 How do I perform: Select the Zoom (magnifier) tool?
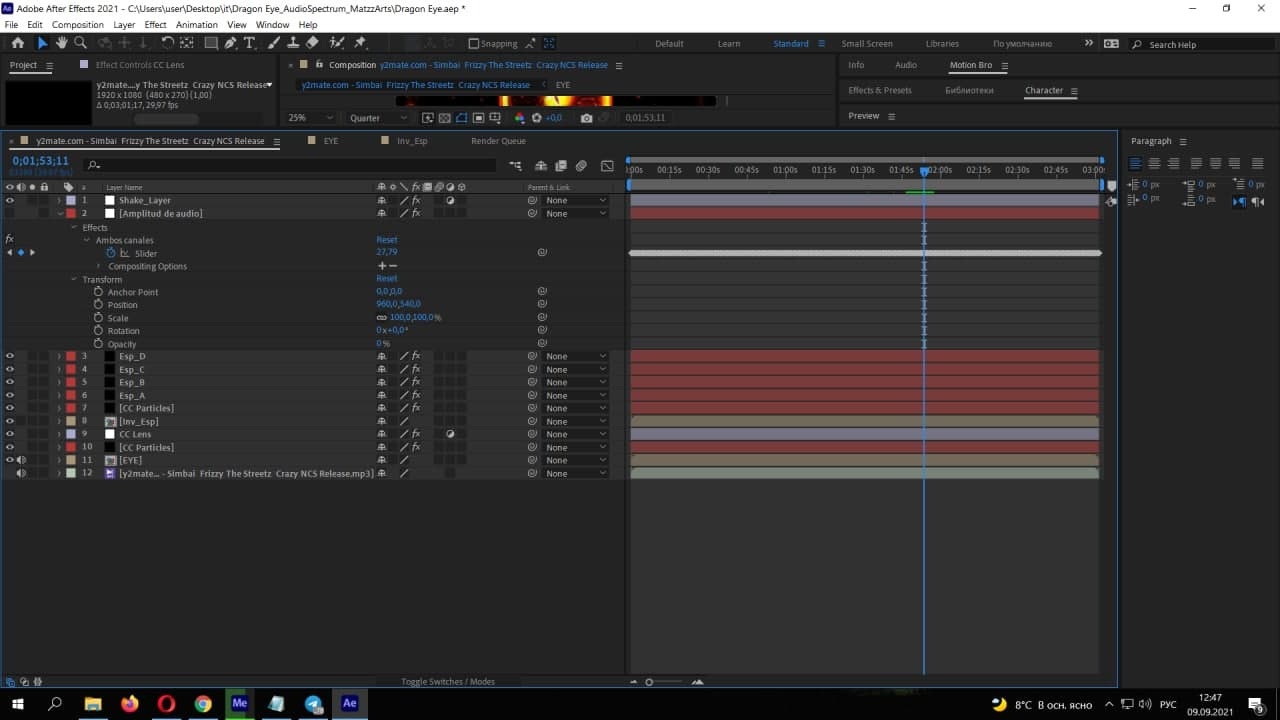click(x=80, y=43)
